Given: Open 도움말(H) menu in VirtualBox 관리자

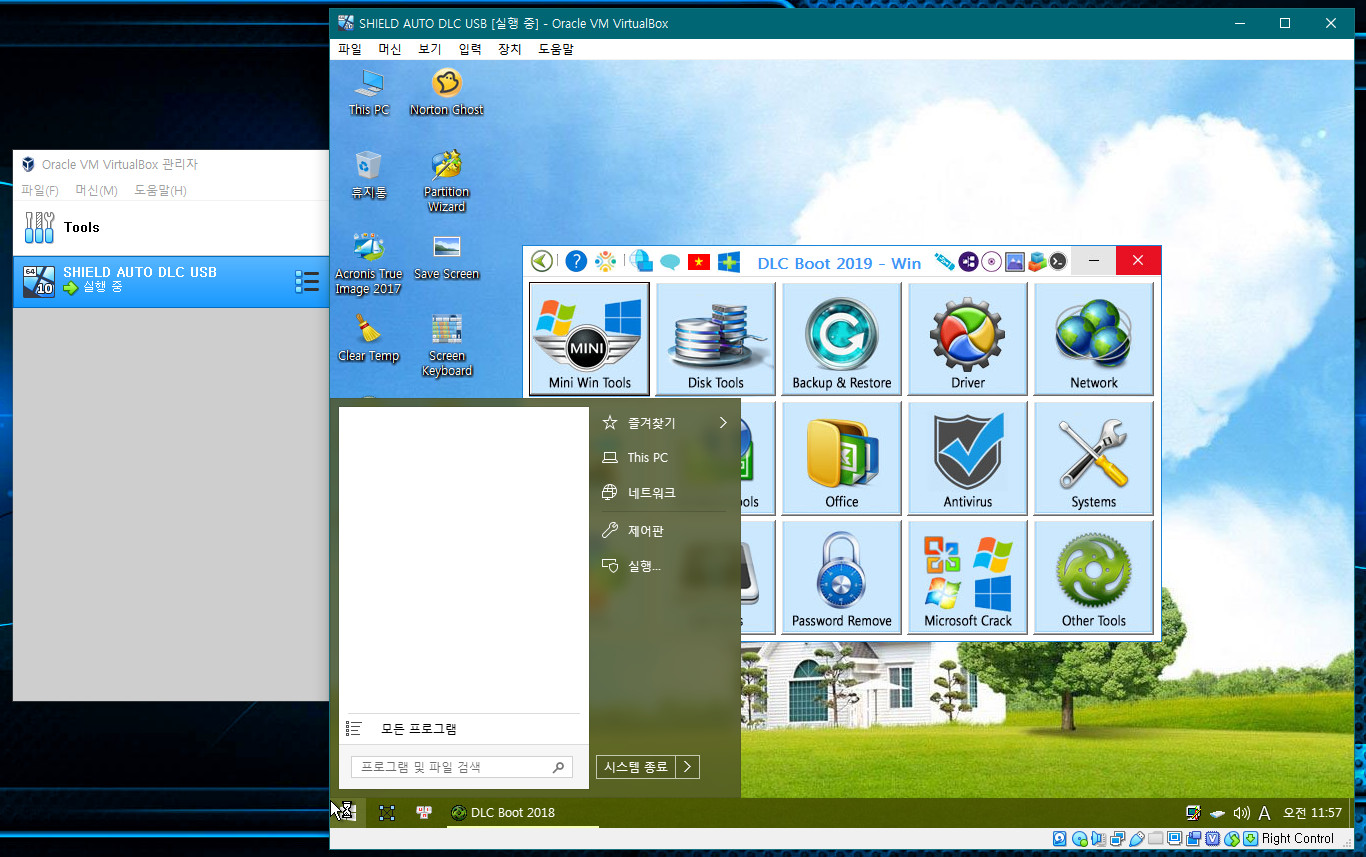Looking at the screenshot, I should [x=160, y=190].
